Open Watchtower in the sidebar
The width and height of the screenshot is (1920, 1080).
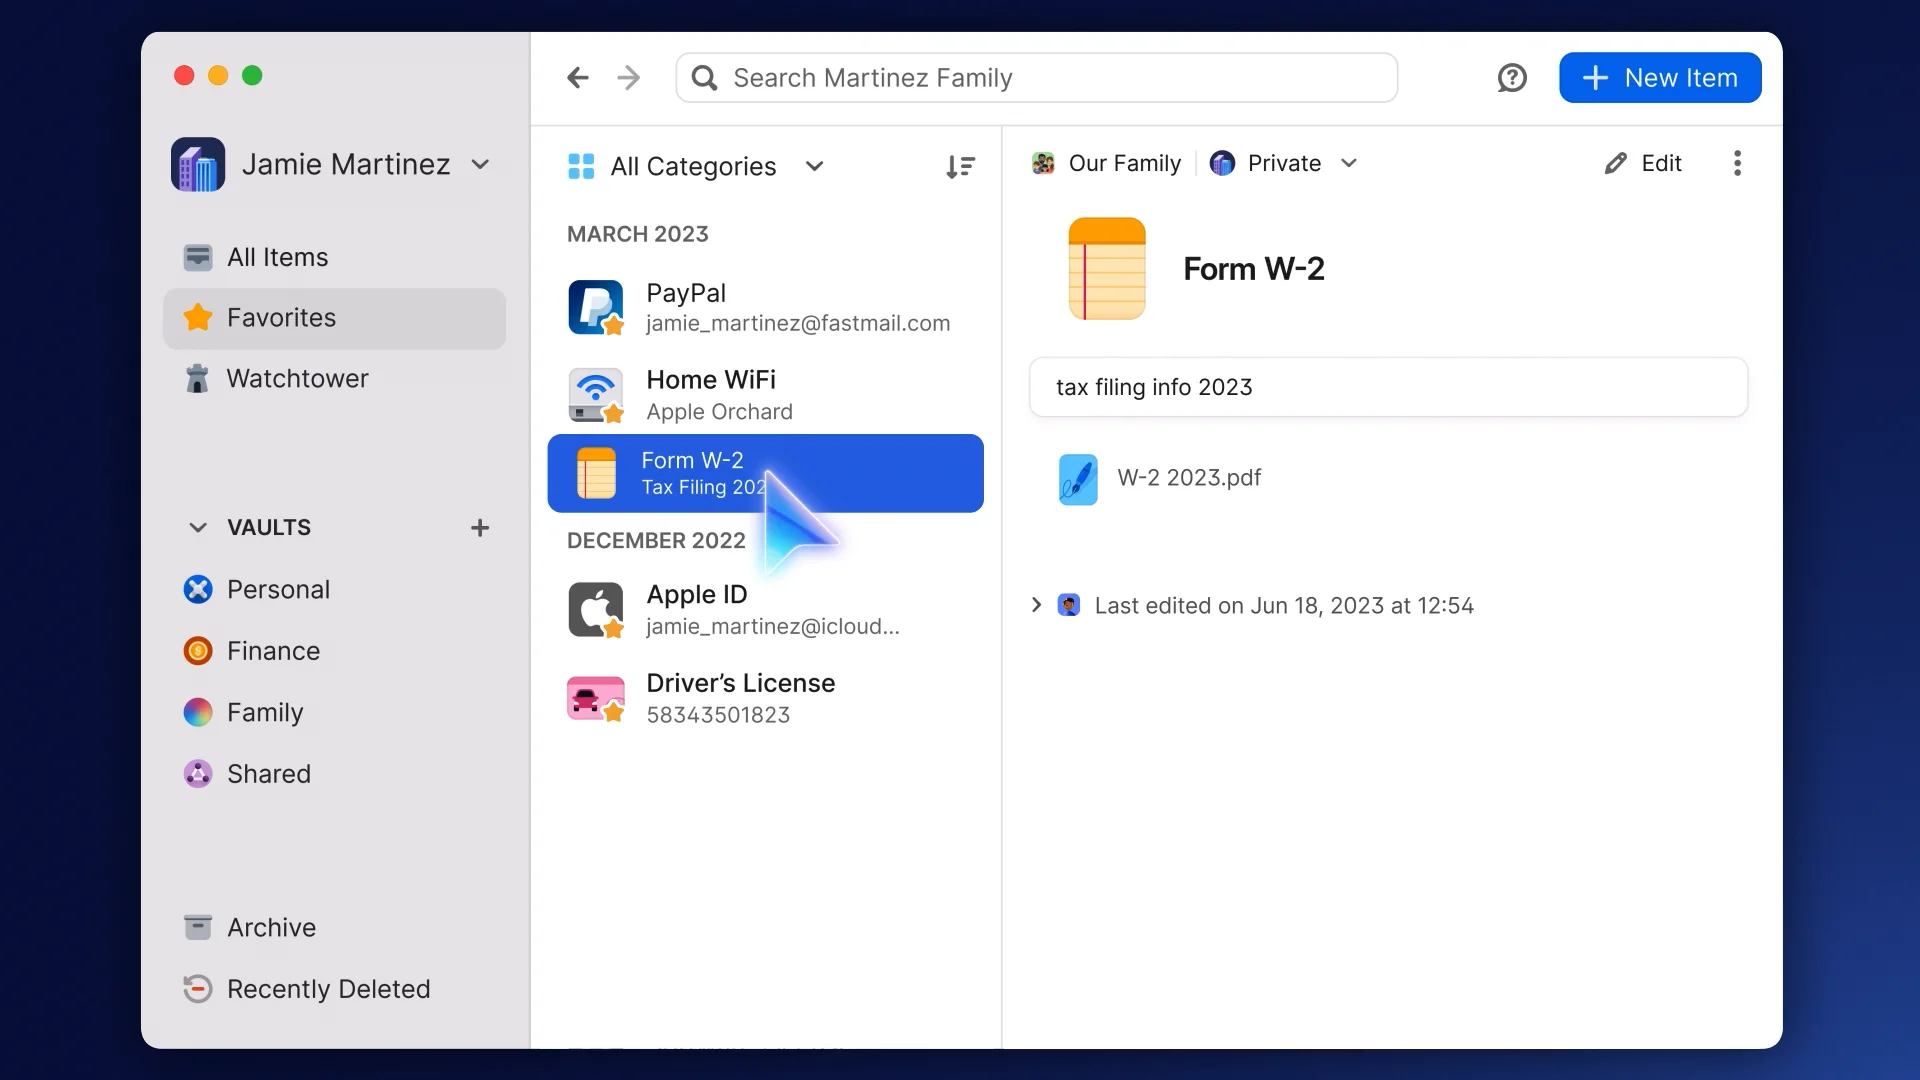click(x=297, y=379)
